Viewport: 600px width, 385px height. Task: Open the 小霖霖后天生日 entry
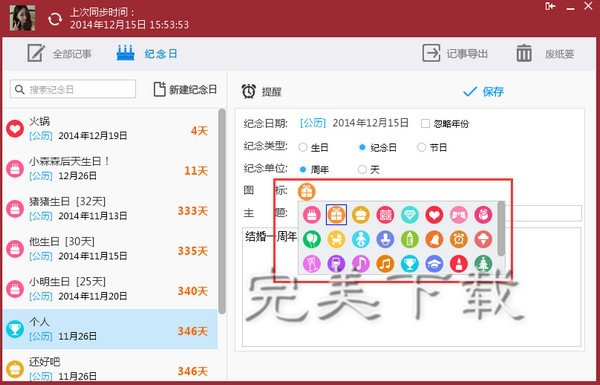pos(110,169)
